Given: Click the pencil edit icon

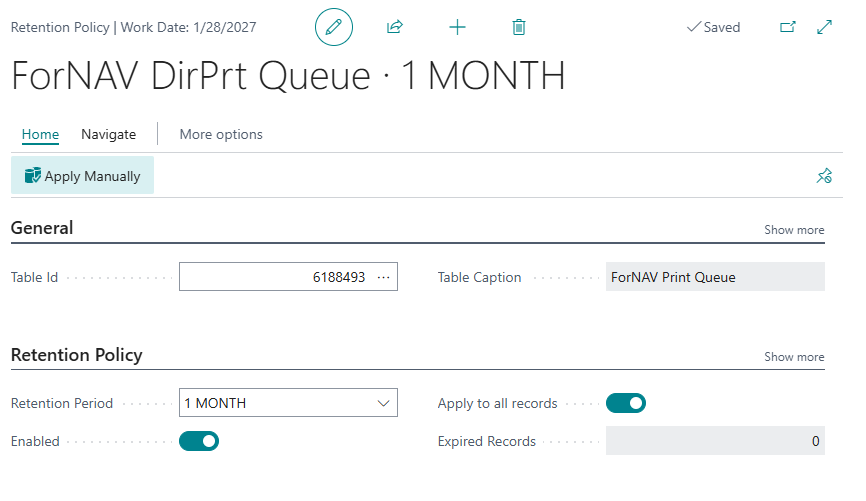Looking at the screenshot, I should (334, 27).
